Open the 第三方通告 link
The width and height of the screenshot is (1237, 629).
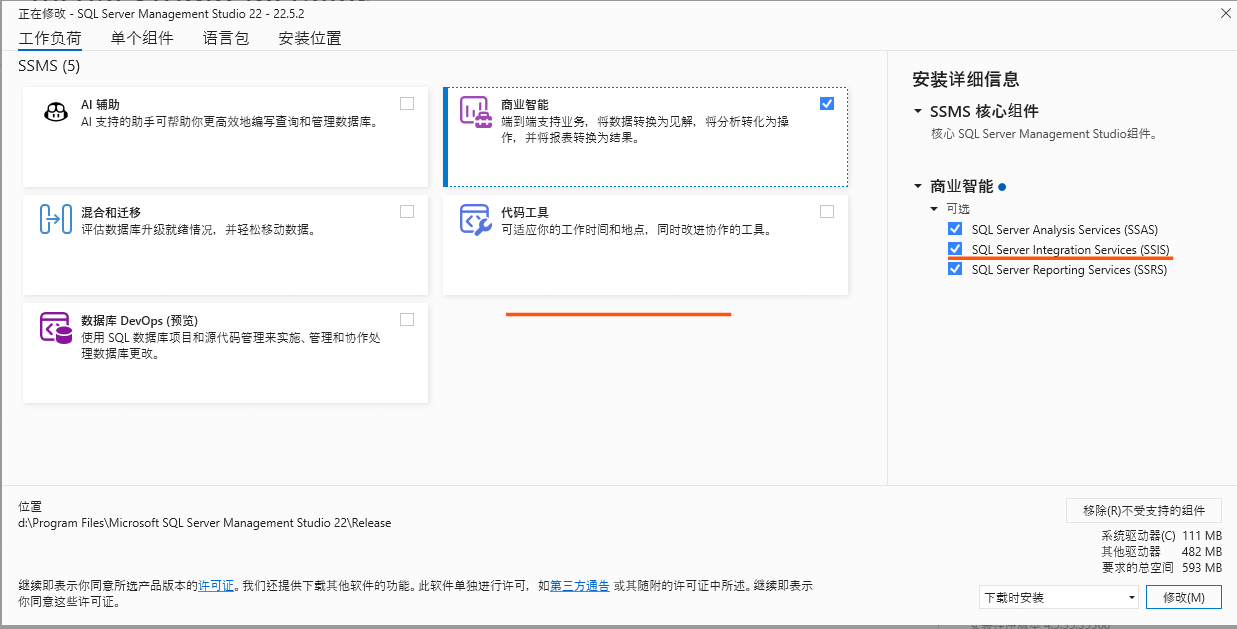[x=580, y=585]
